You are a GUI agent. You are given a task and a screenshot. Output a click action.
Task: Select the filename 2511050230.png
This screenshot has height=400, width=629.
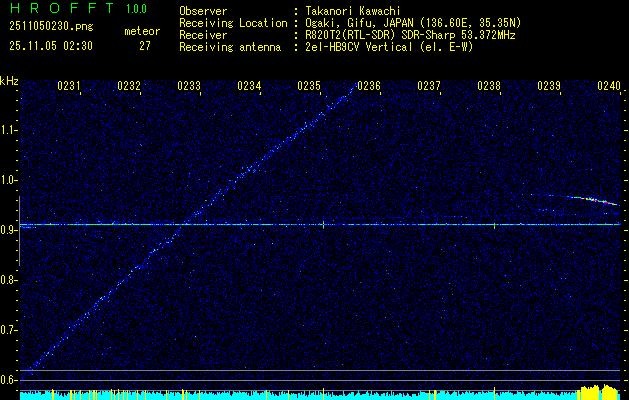(51, 27)
